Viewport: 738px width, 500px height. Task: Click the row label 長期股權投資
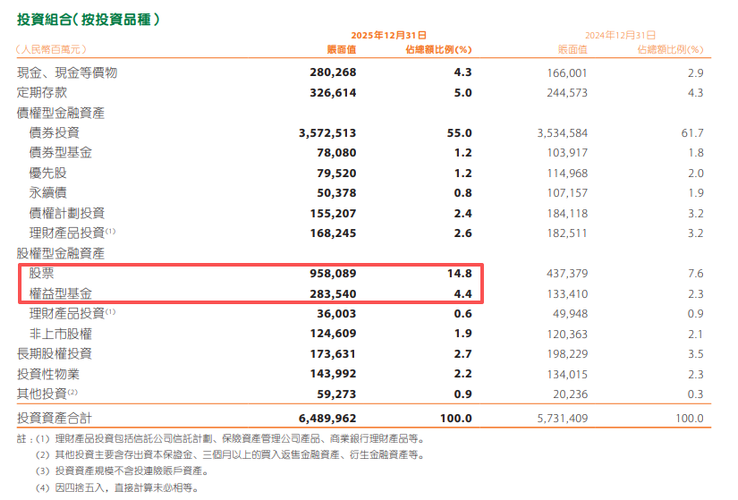[54, 354]
